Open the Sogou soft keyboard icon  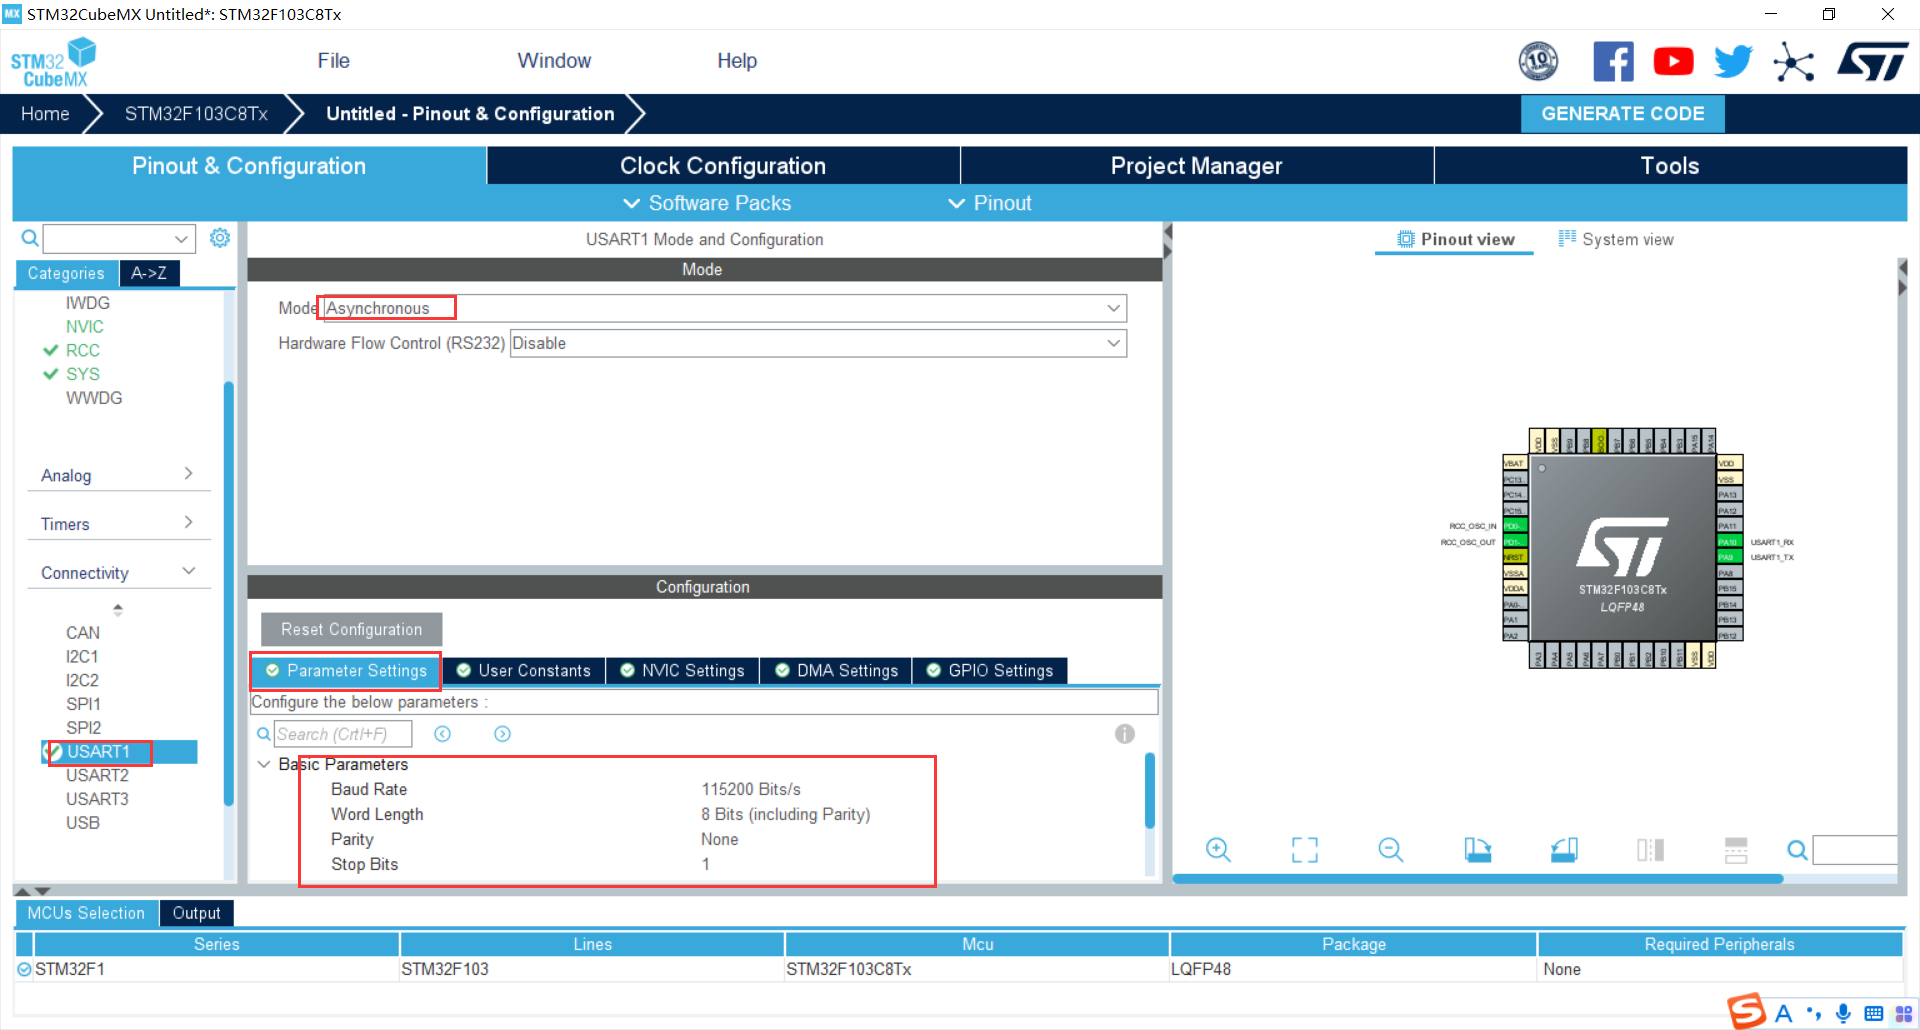1874,1013
